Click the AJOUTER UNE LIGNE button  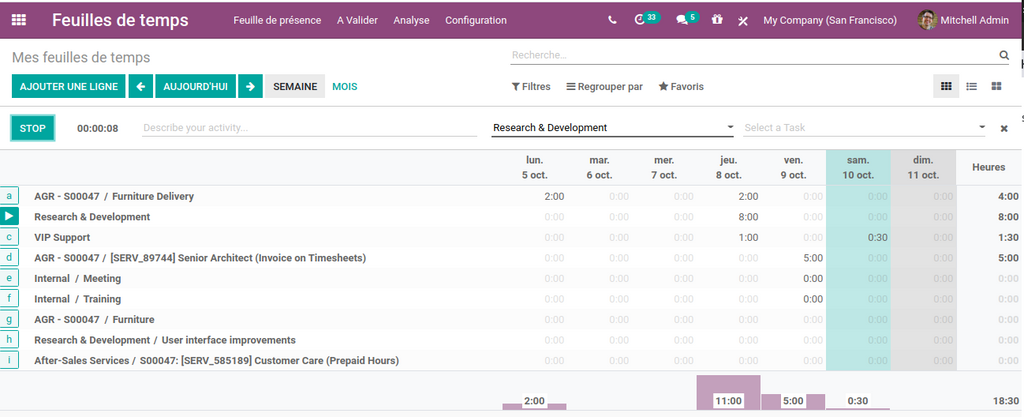(69, 87)
